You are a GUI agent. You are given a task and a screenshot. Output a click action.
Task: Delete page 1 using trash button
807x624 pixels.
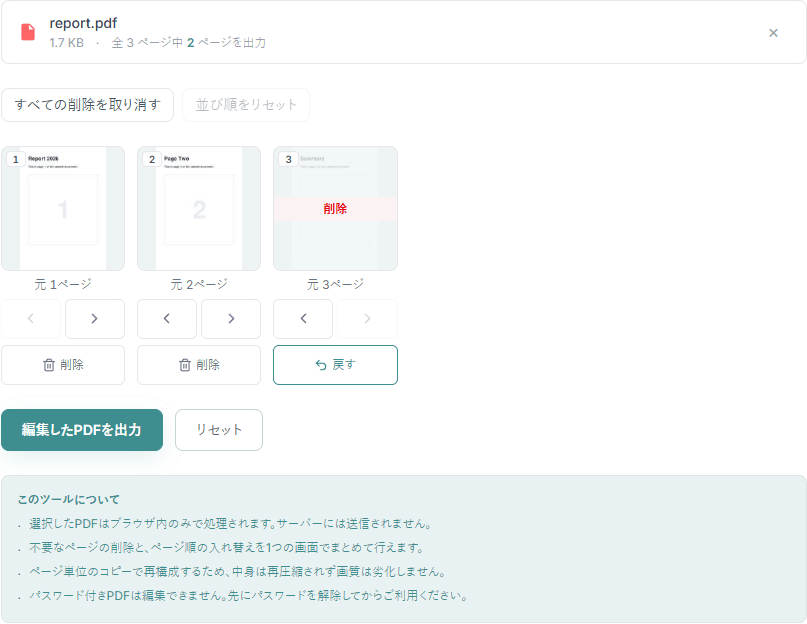tap(63, 365)
